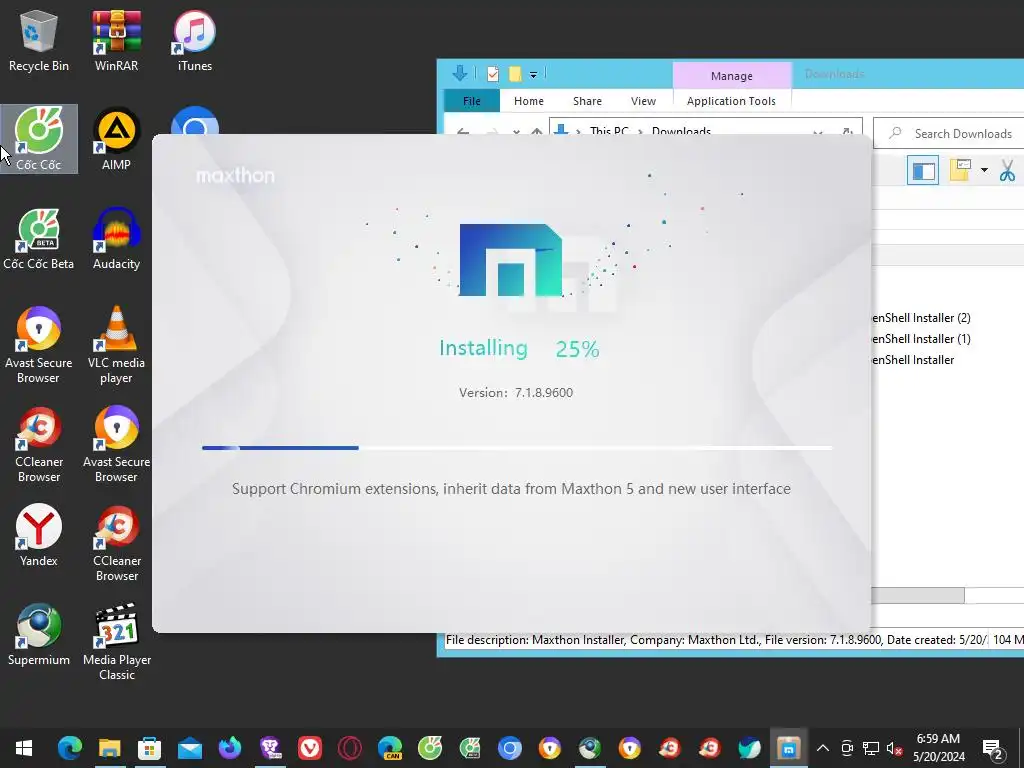
Task: Launch Edge Canary from the taskbar
Action: 390,748
